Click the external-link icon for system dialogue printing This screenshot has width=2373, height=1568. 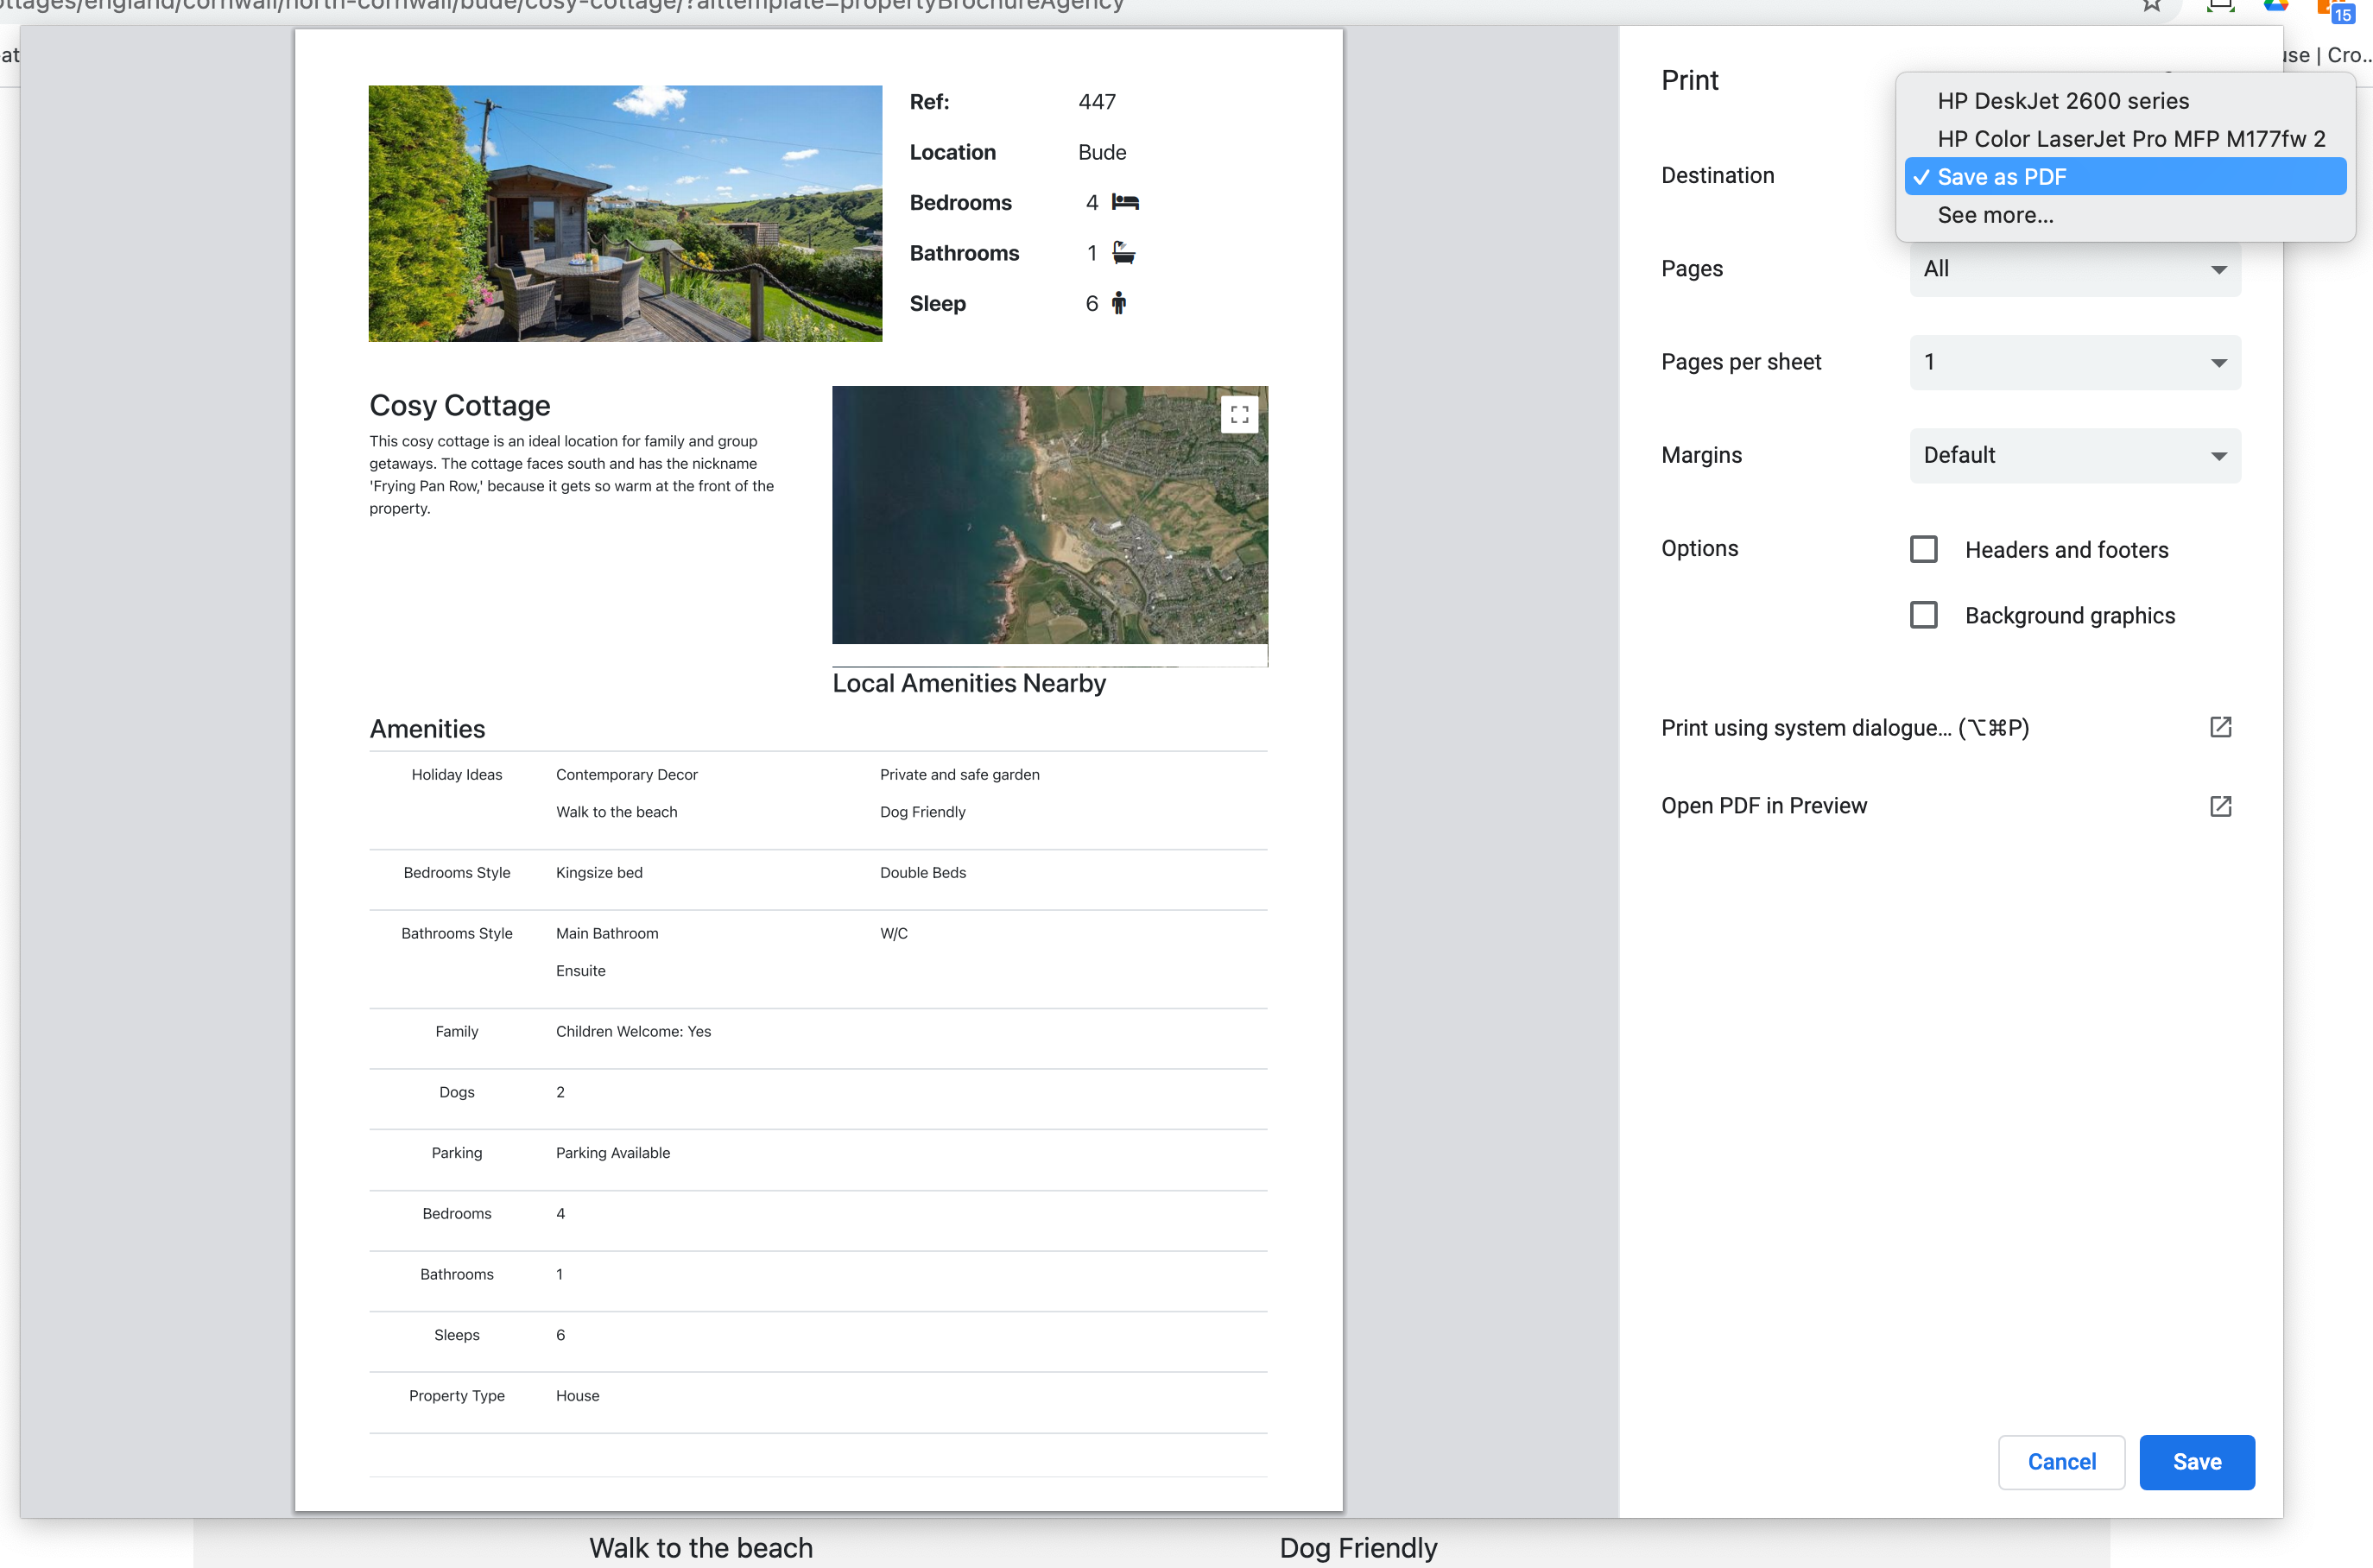pyautogui.click(x=2220, y=727)
